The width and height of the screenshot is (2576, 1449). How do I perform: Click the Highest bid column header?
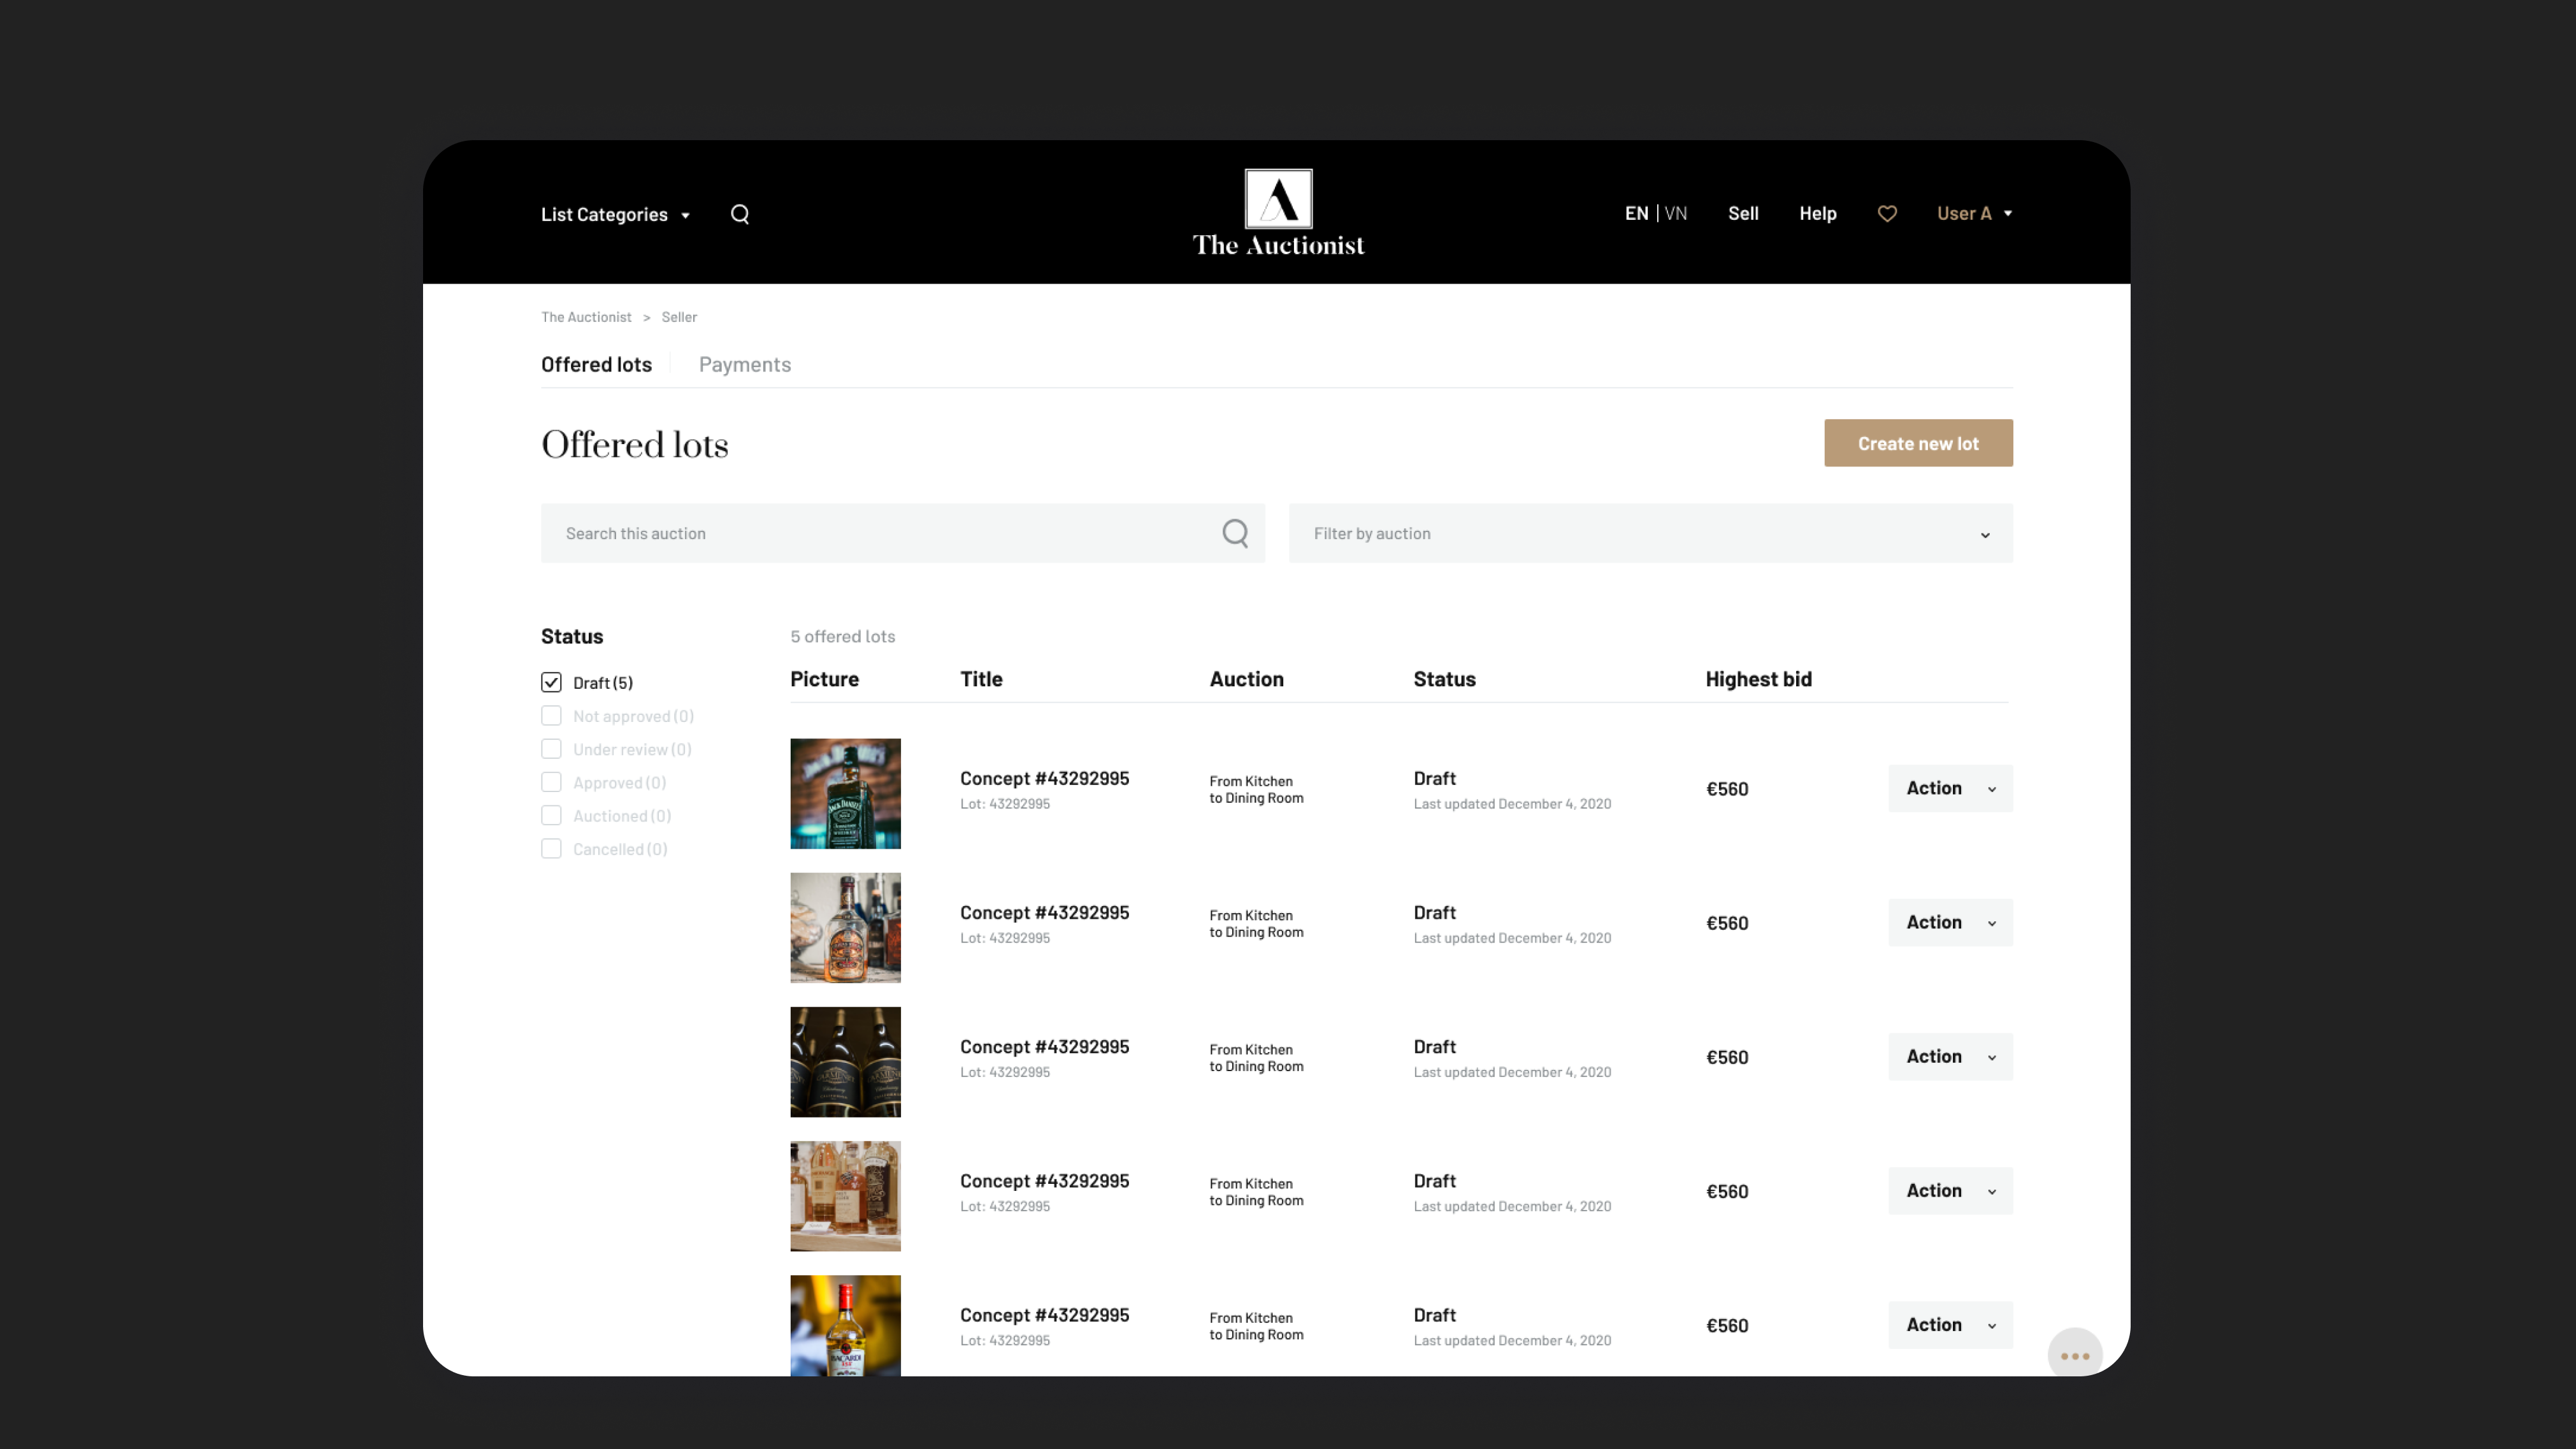click(x=1758, y=679)
